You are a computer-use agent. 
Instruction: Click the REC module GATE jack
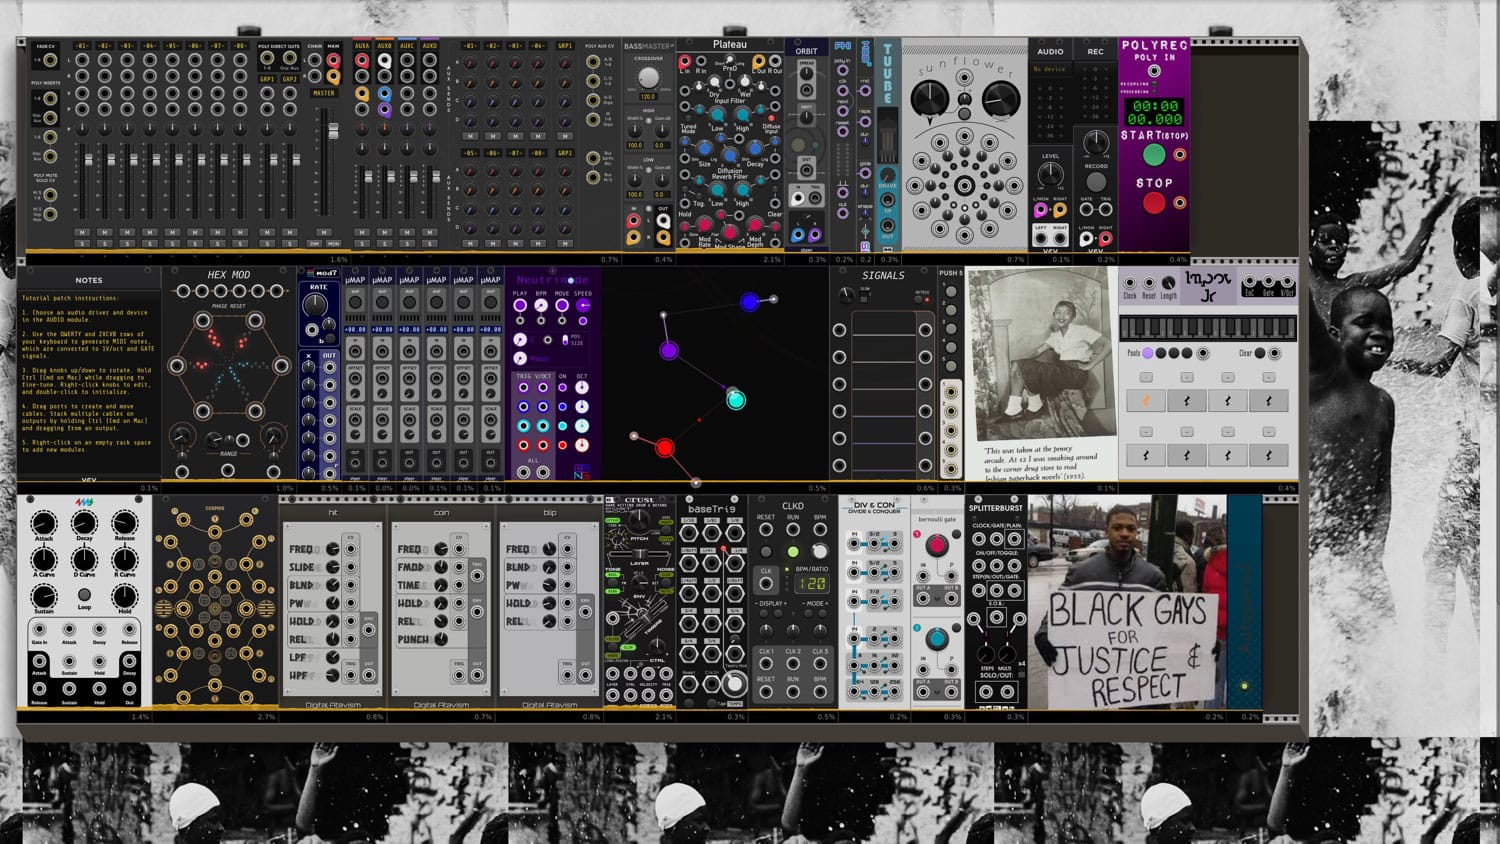pos(1087,210)
